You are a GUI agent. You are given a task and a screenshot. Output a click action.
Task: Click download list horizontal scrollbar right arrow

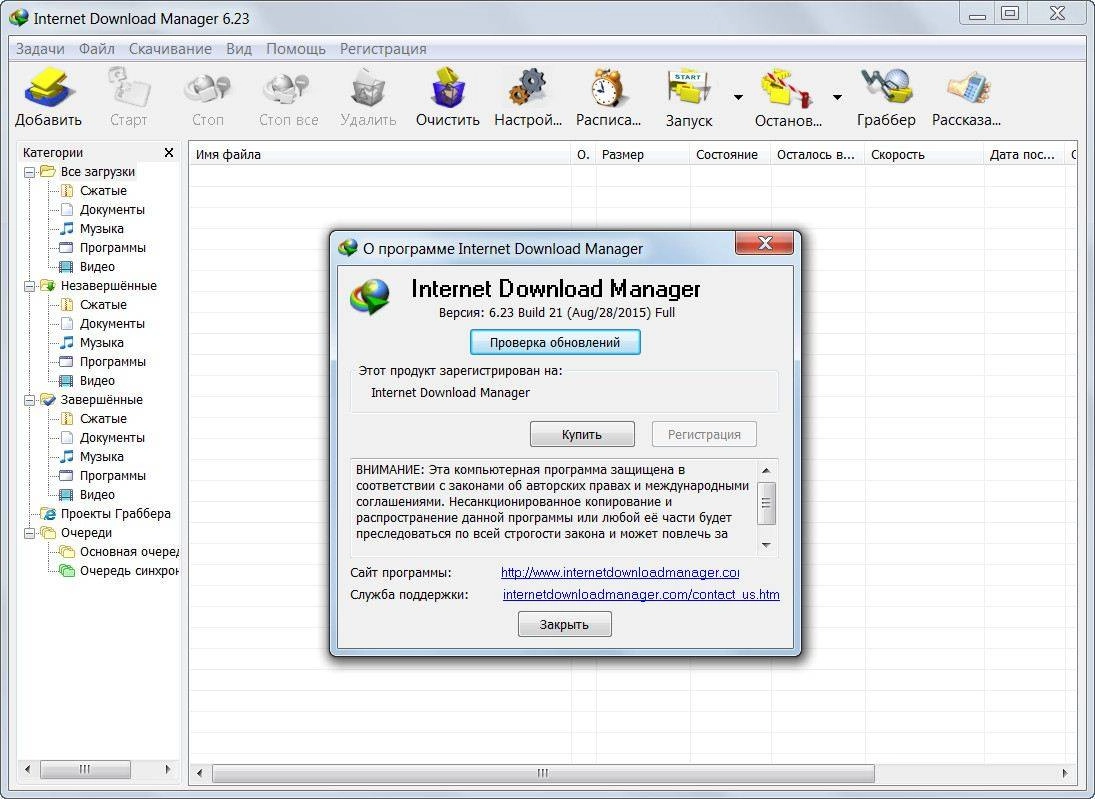tap(1064, 773)
